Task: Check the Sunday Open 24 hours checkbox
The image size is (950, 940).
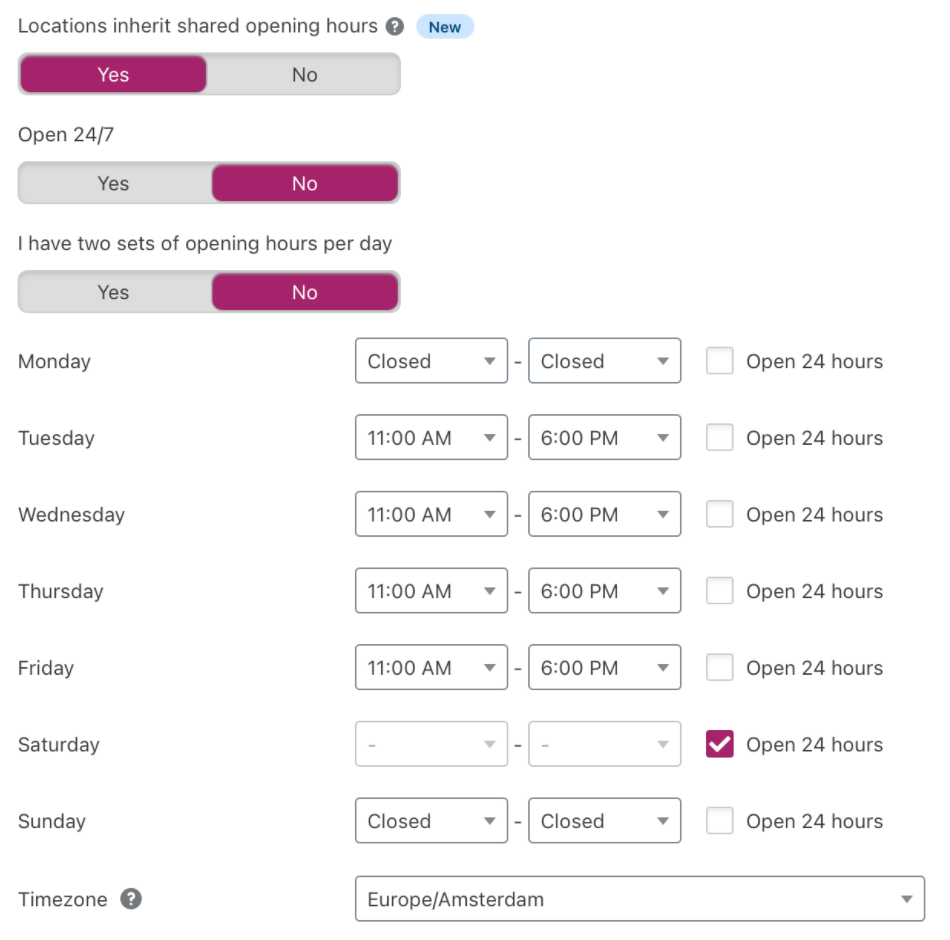Action: [x=720, y=822]
